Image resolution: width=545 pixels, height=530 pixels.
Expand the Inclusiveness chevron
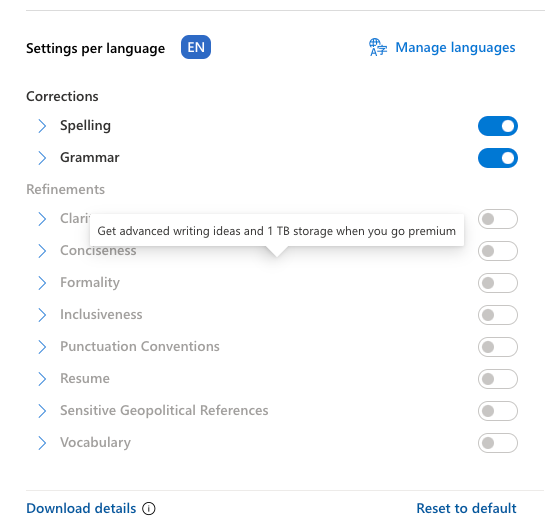pos(42,315)
